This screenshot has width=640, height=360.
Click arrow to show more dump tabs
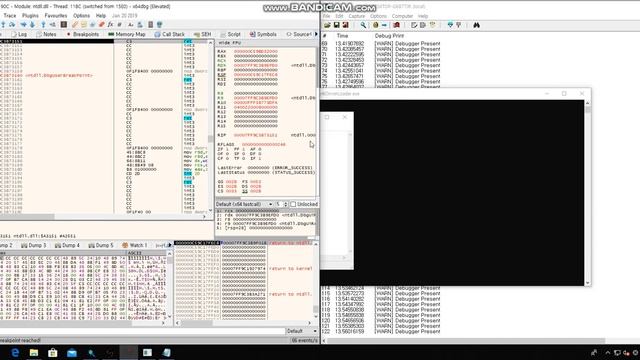pos(170,245)
